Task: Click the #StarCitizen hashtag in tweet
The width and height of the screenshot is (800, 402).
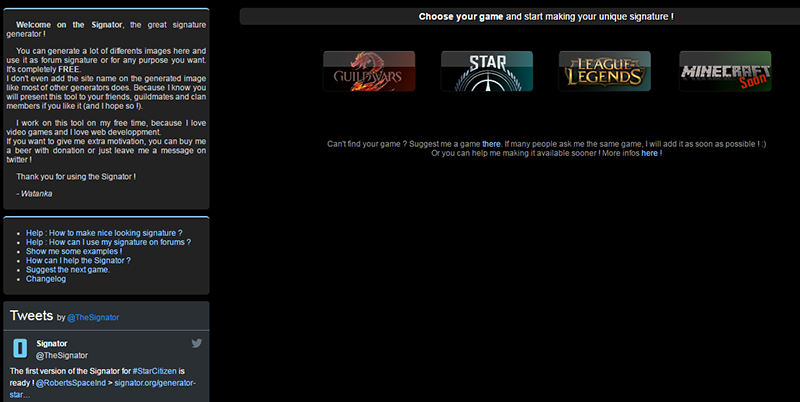Action: [155, 371]
